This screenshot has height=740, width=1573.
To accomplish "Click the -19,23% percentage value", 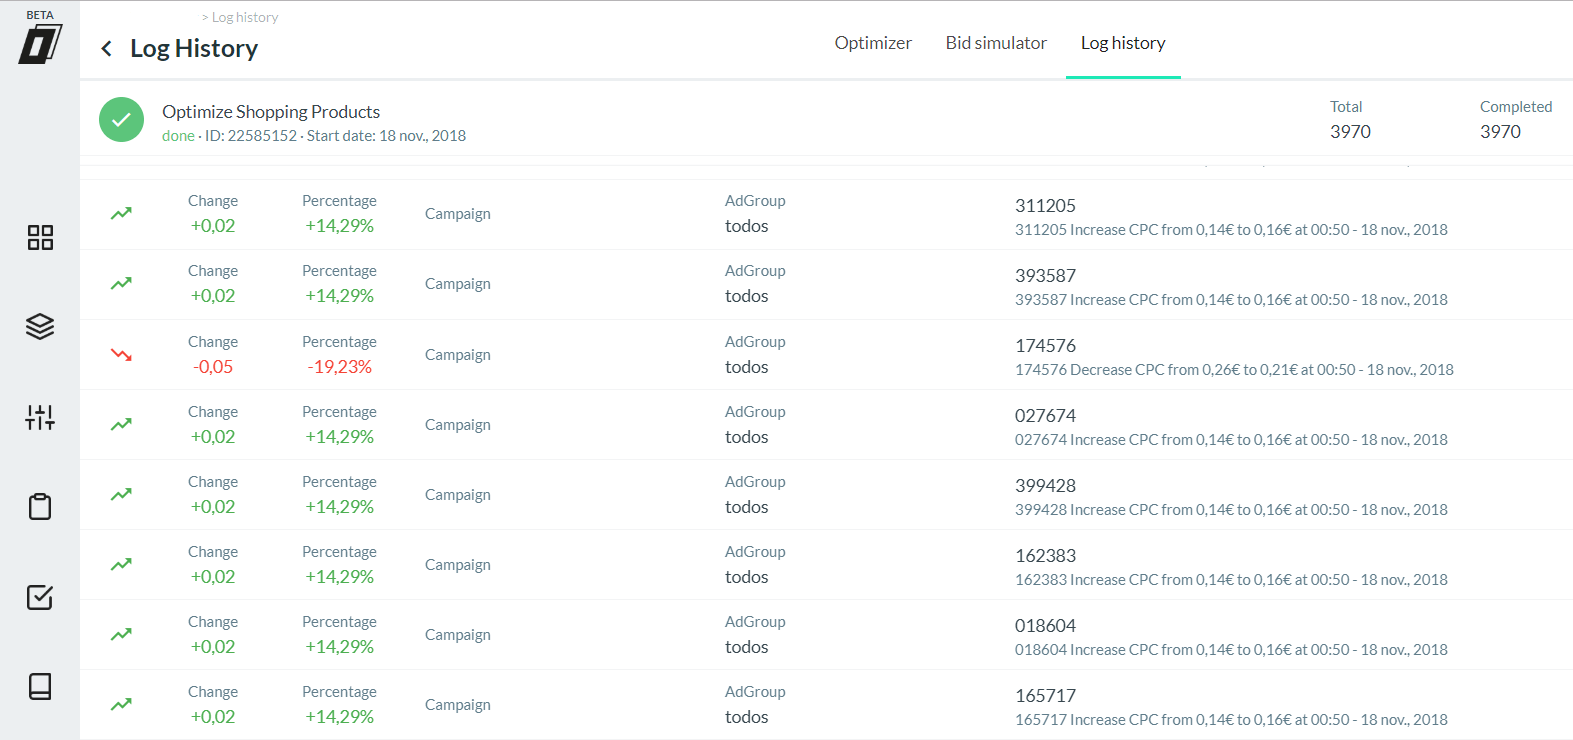I will (x=340, y=367).
